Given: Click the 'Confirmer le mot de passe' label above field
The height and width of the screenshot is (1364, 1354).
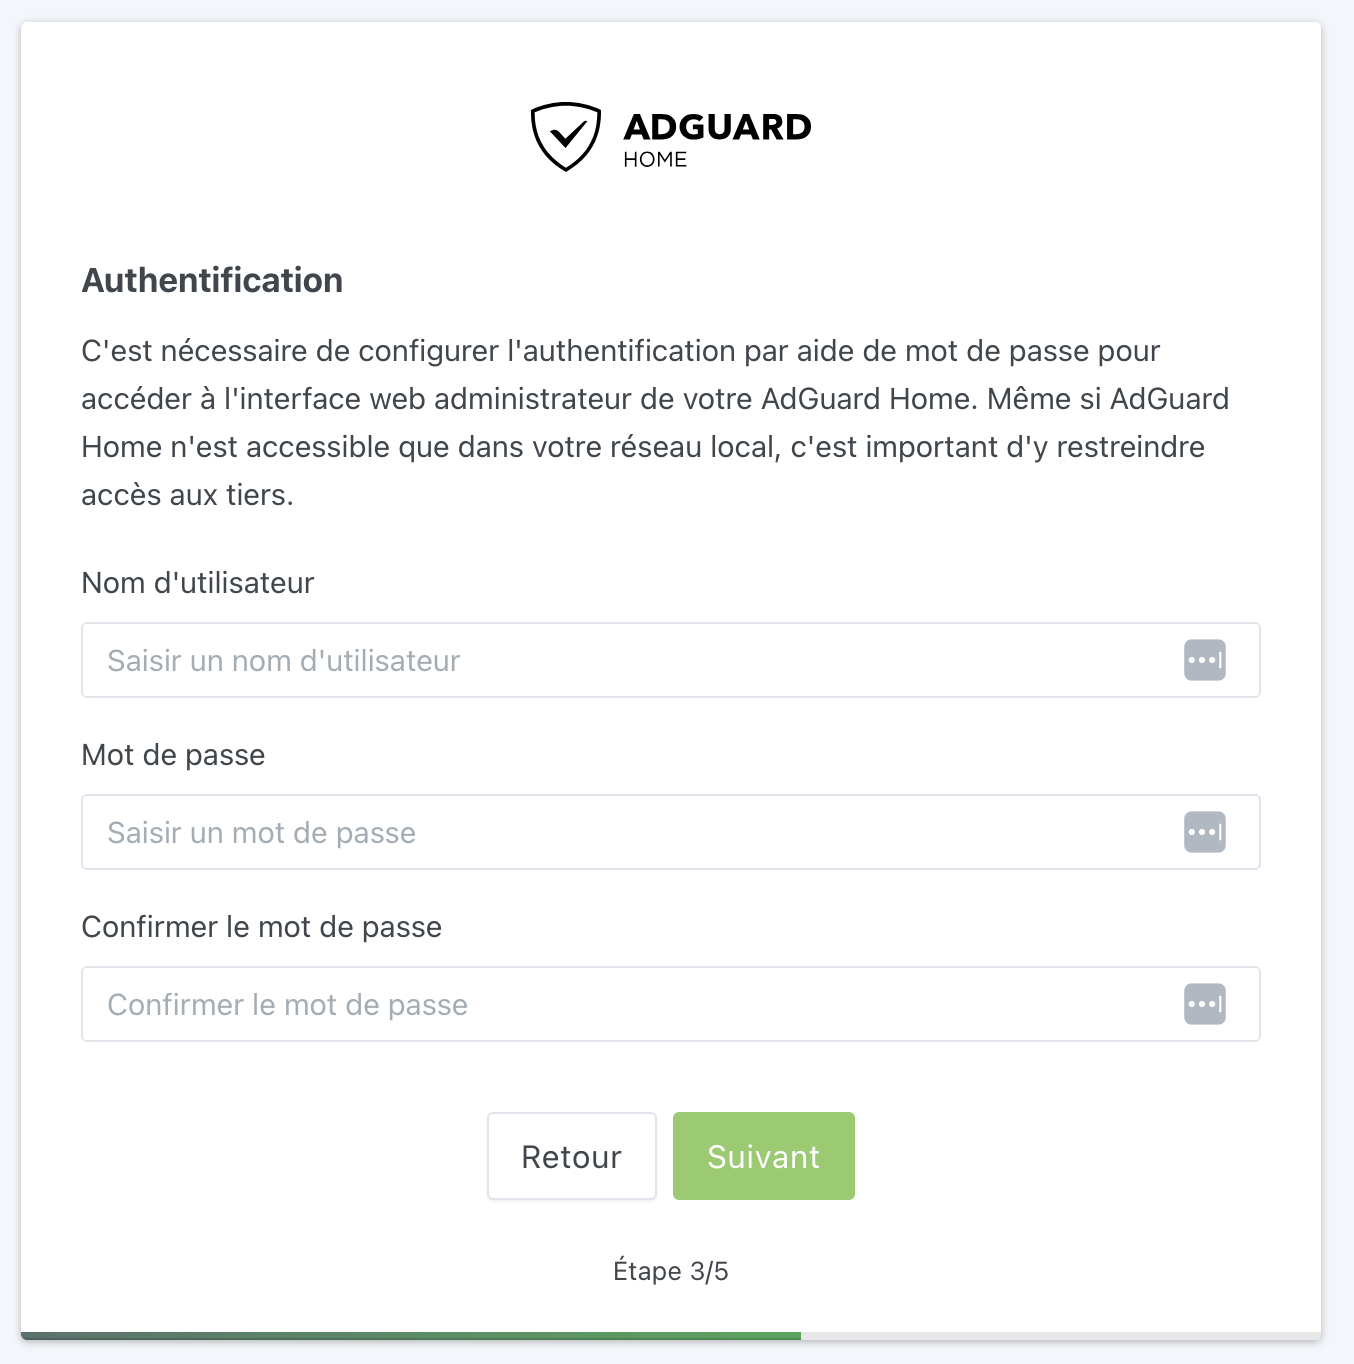Looking at the screenshot, I should 262,927.
